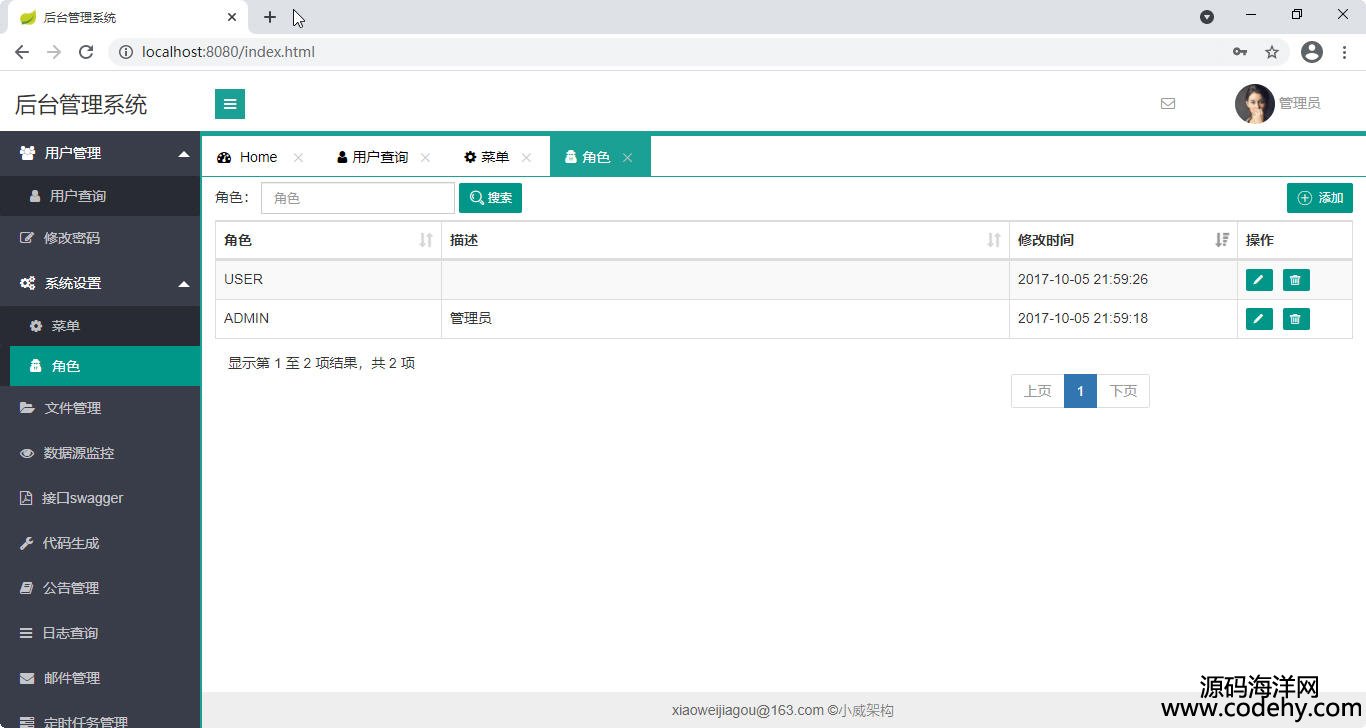Open a new browser tab with plus
1366x728 pixels.
[x=270, y=17]
